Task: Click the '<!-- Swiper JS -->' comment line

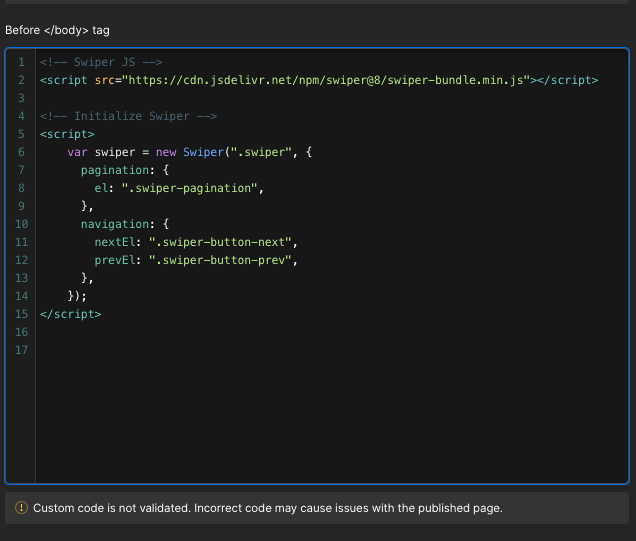Action: 101,62
